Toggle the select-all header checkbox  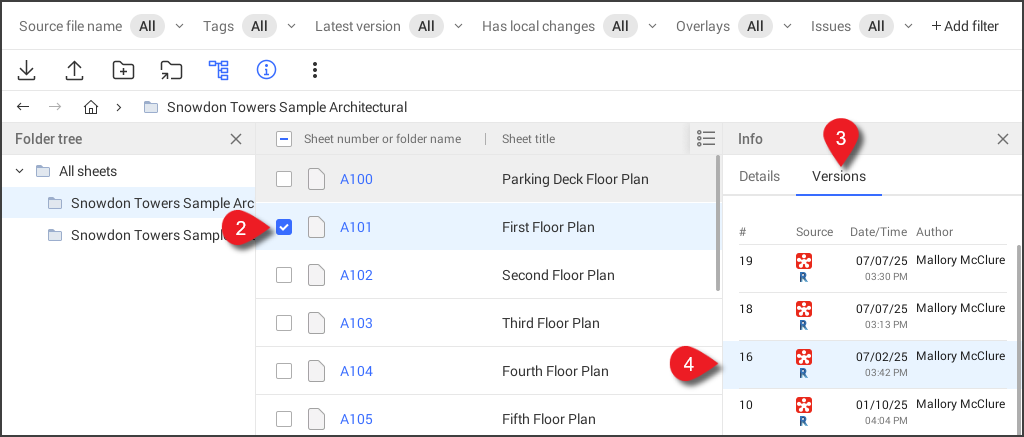(x=284, y=139)
